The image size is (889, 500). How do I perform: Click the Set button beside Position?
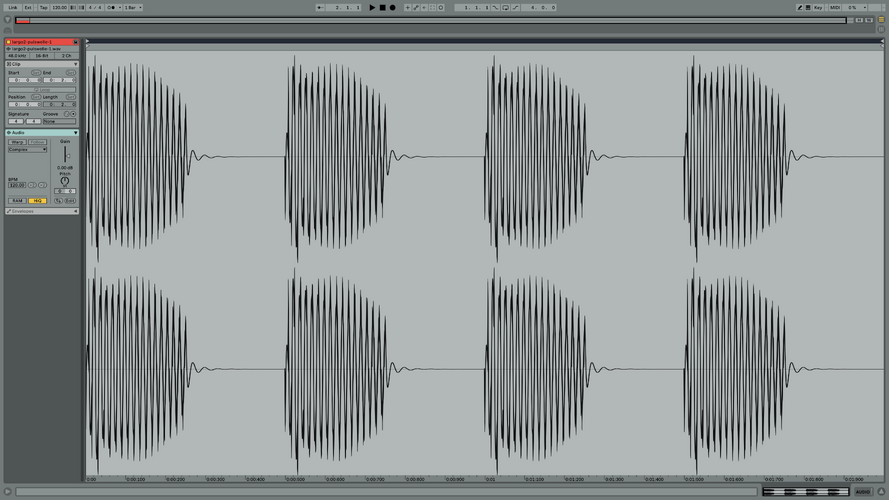[36, 97]
